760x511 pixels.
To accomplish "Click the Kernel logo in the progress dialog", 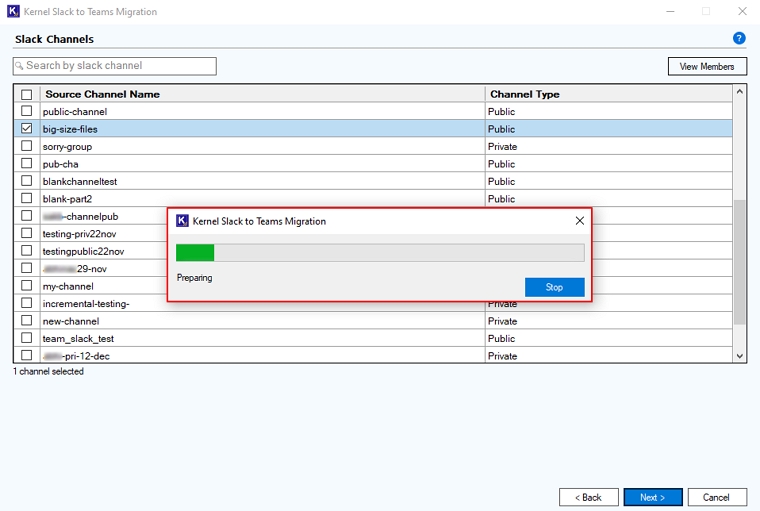I will [182, 221].
